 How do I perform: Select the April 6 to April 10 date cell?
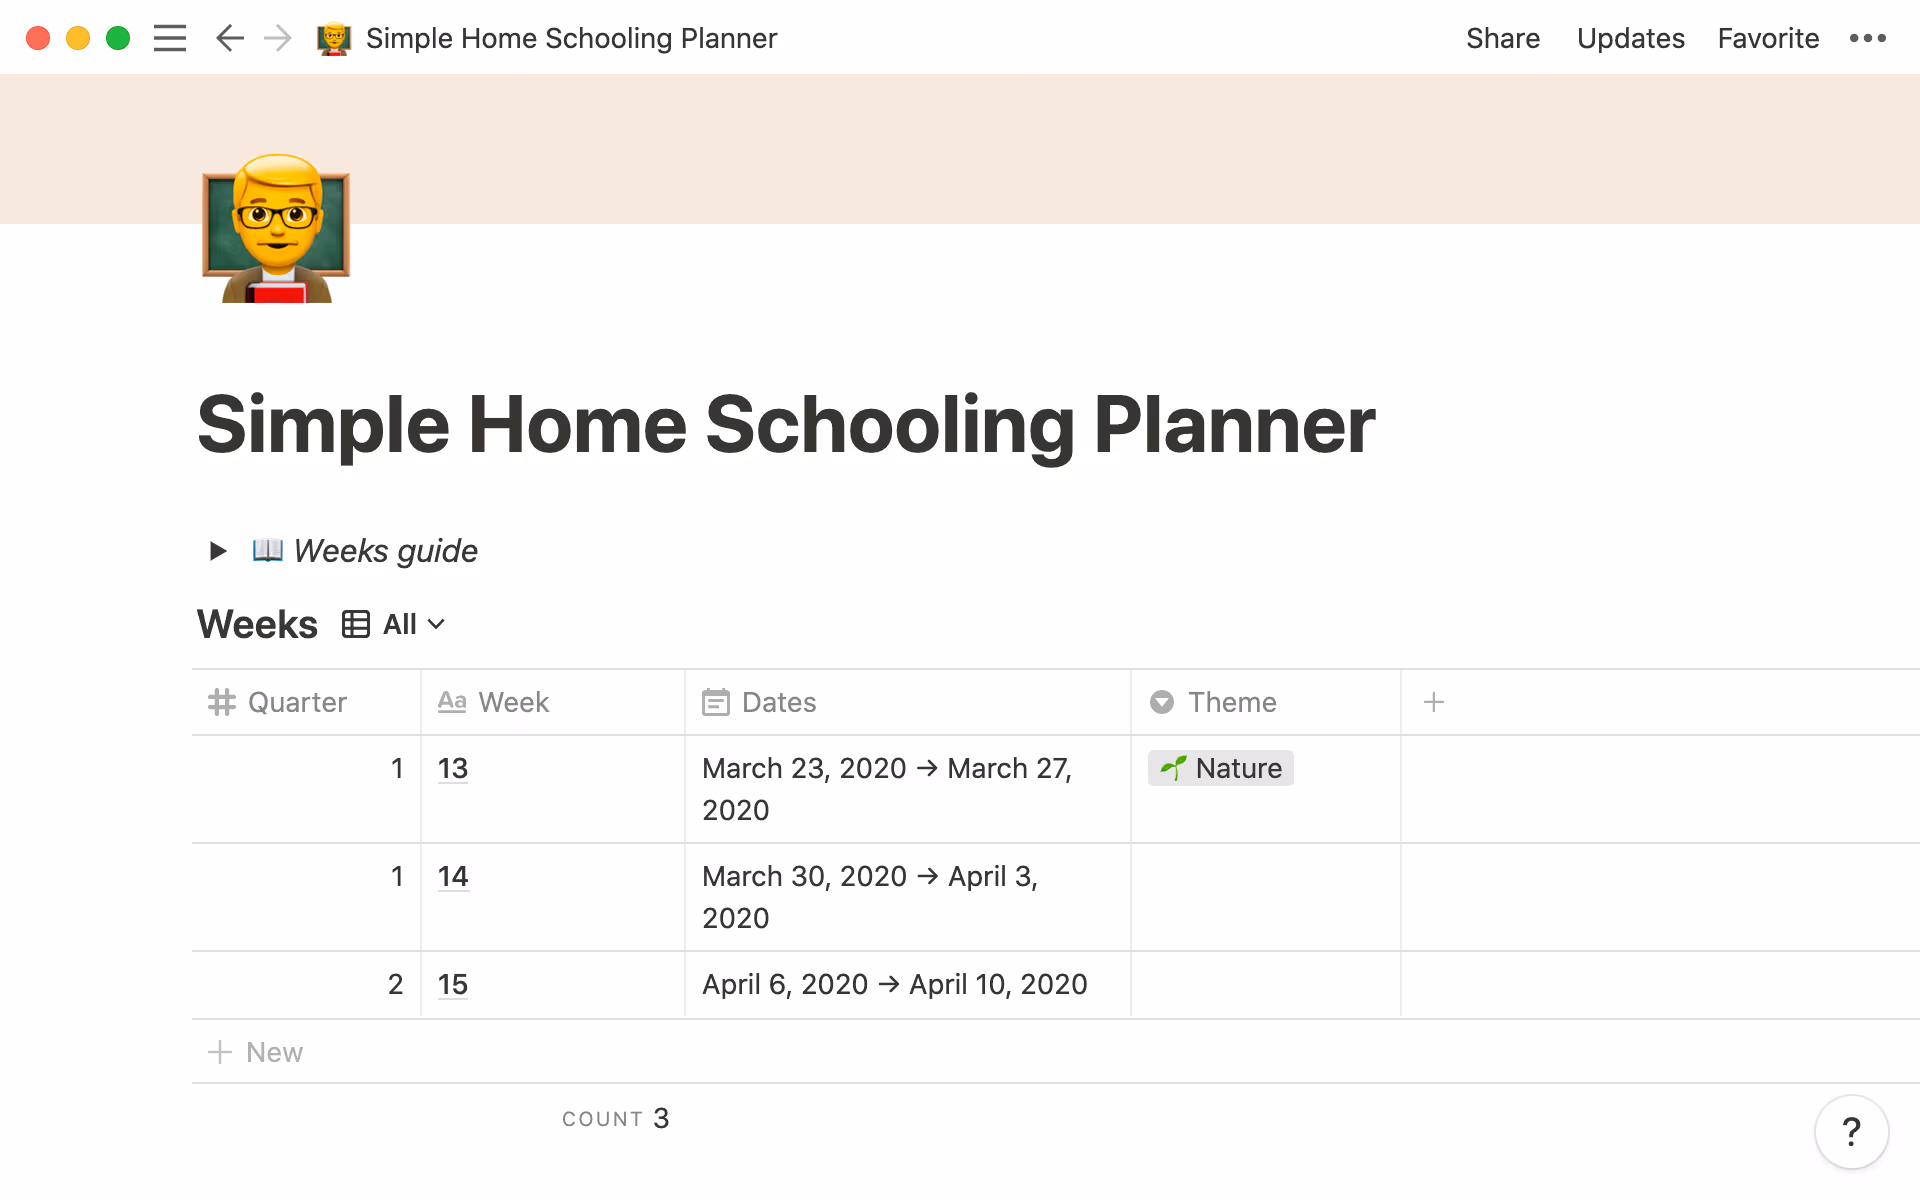[x=894, y=984]
